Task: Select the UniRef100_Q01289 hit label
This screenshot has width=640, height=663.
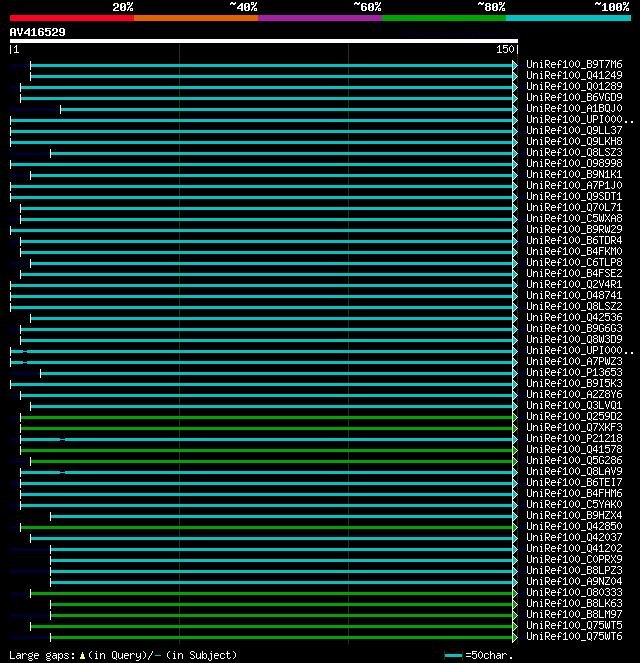Action: [574, 86]
